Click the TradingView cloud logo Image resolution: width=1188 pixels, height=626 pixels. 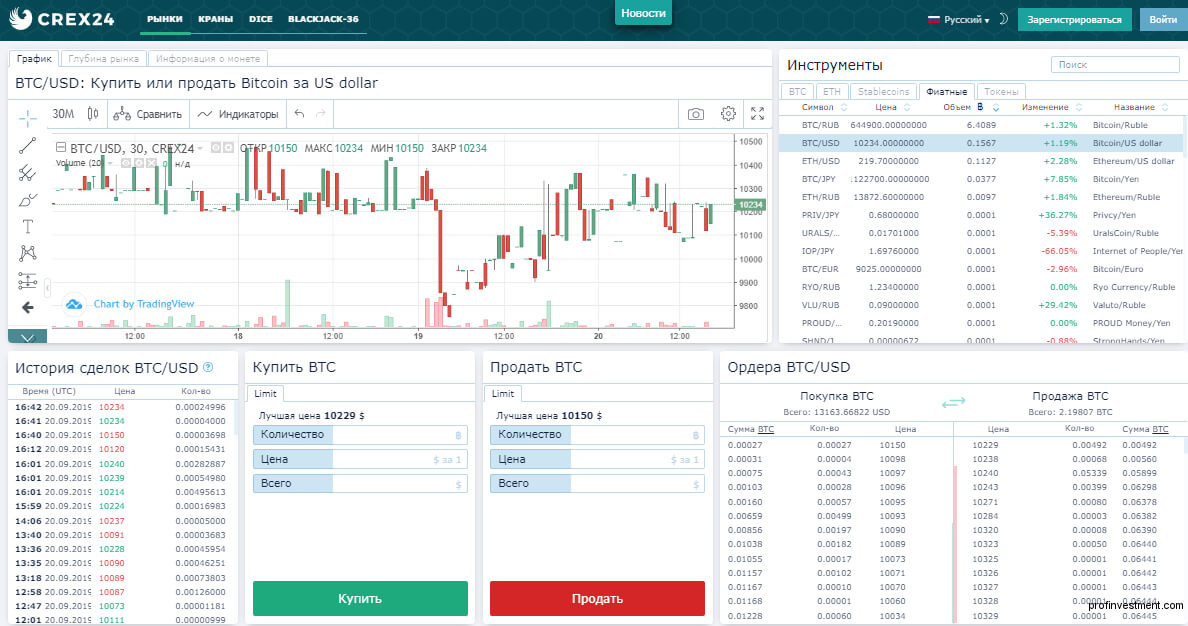[x=73, y=304]
